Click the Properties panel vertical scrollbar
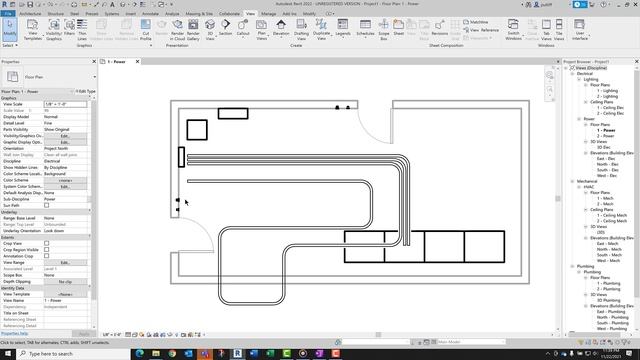 pyautogui.click(x=94, y=212)
